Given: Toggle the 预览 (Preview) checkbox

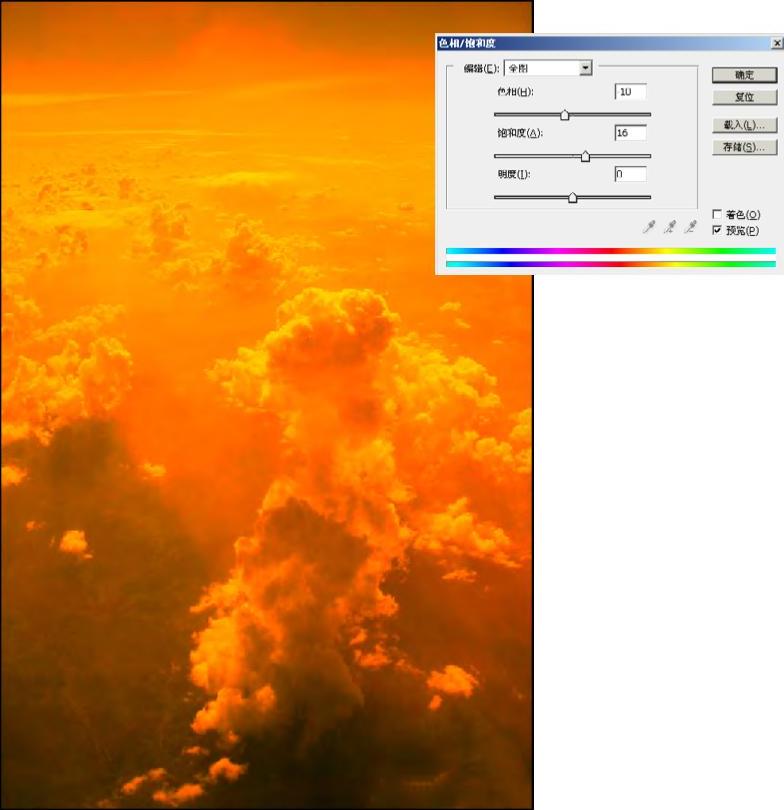Looking at the screenshot, I should click(x=717, y=230).
